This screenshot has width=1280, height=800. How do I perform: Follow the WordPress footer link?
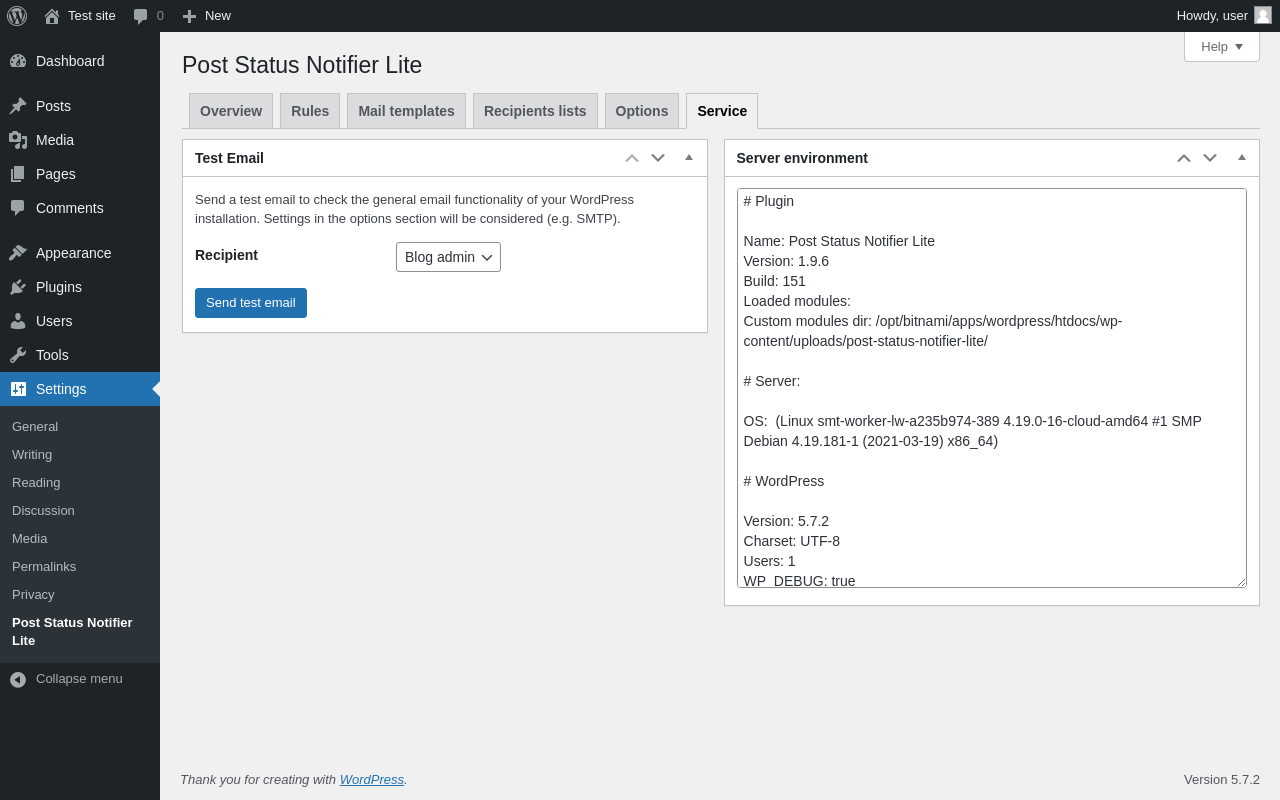[371, 780]
